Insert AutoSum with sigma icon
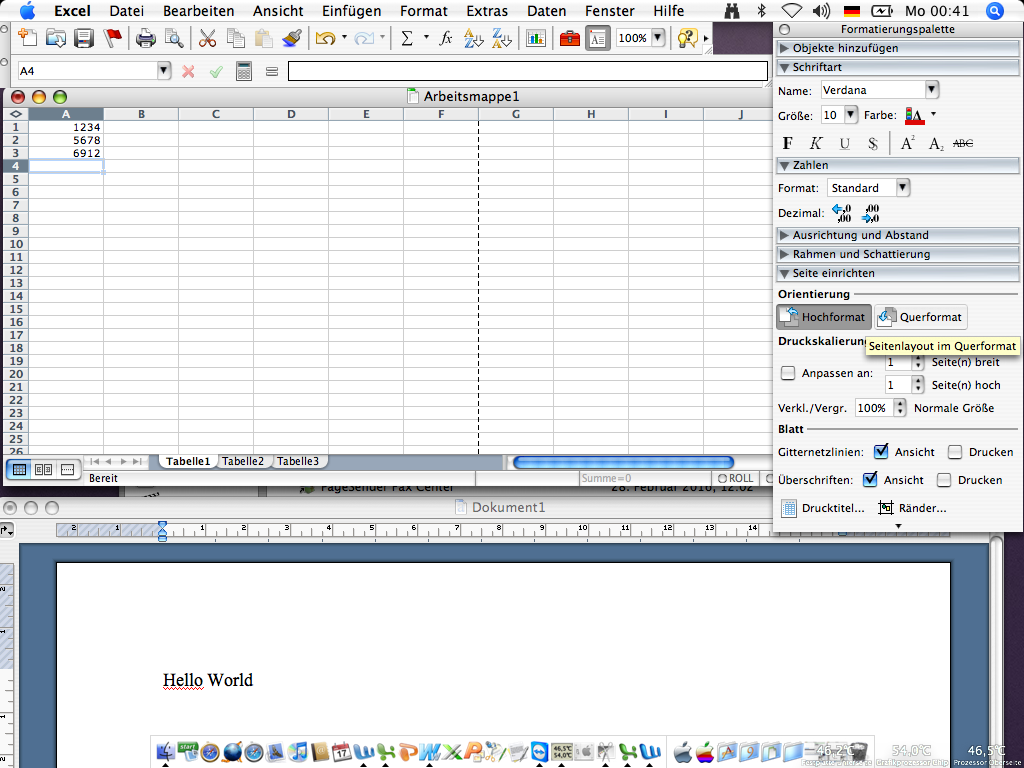Viewport: 1024px width, 768px height. (x=407, y=38)
